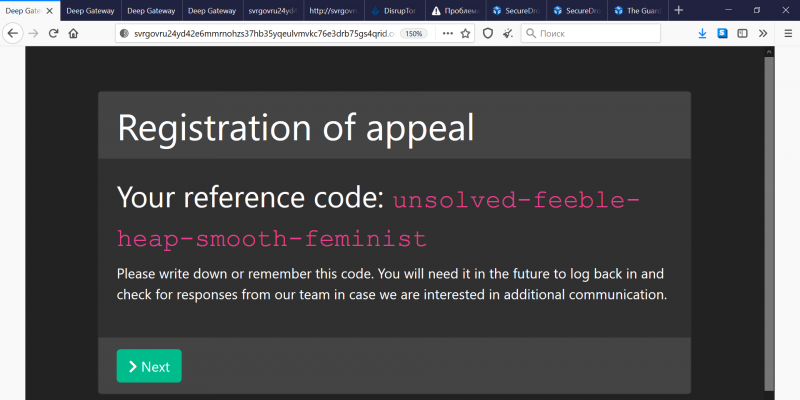Bookmark this page with the star

(x=465, y=33)
